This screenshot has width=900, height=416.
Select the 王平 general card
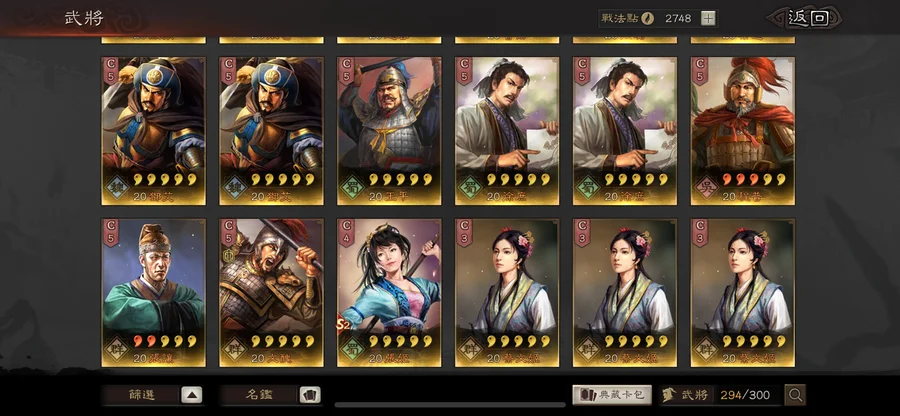click(389, 131)
